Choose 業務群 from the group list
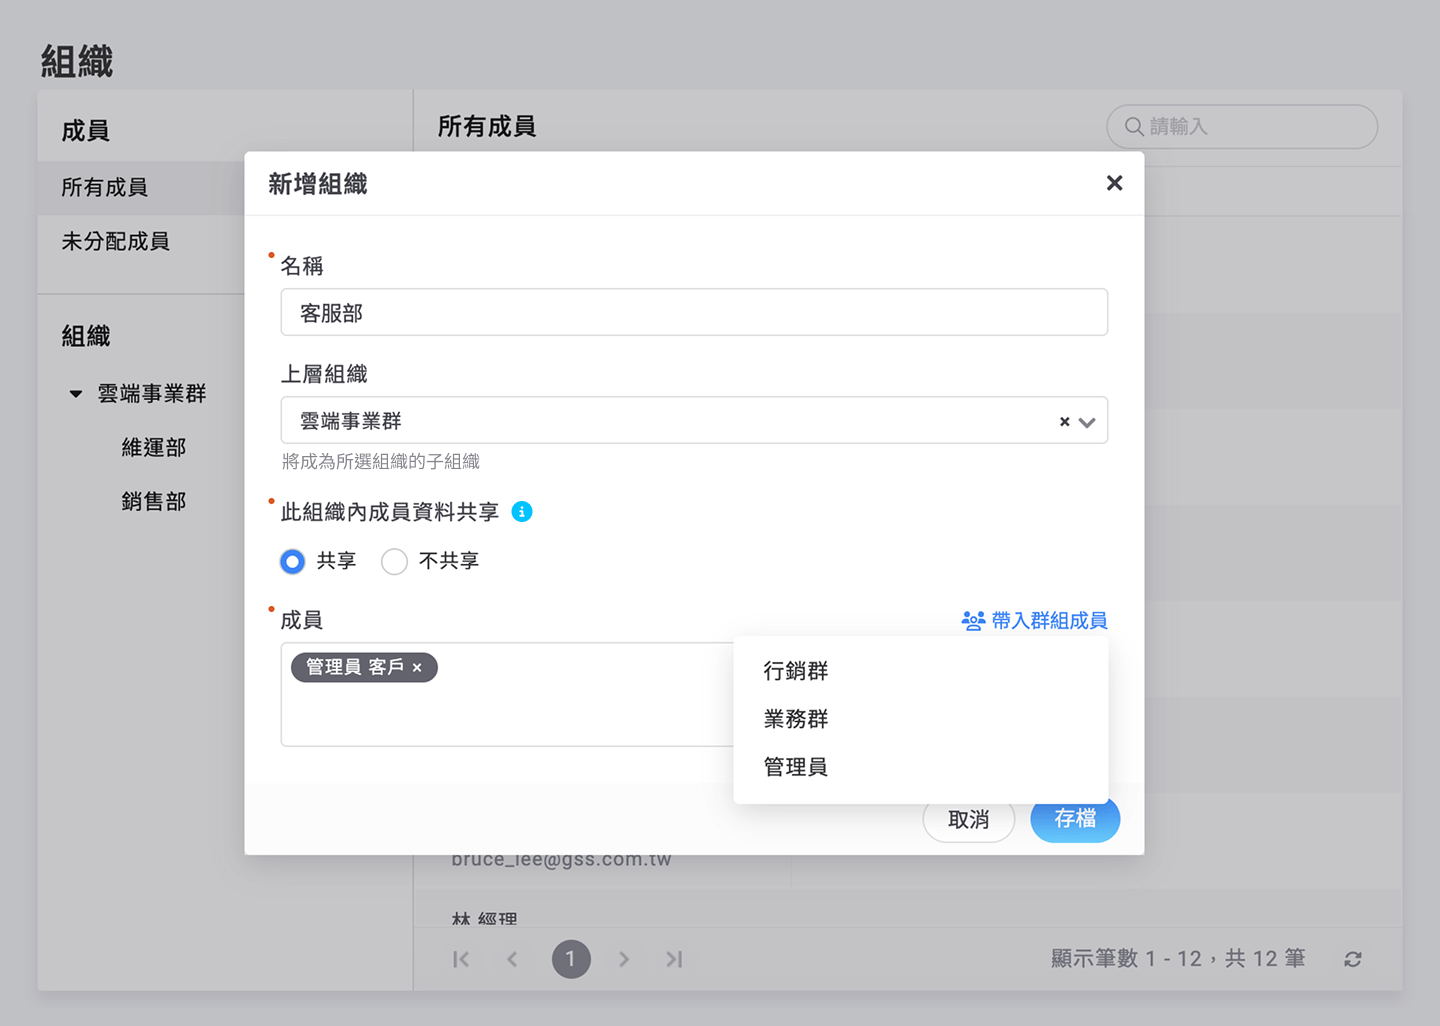This screenshot has width=1440, height=1026. click(796, 719)
